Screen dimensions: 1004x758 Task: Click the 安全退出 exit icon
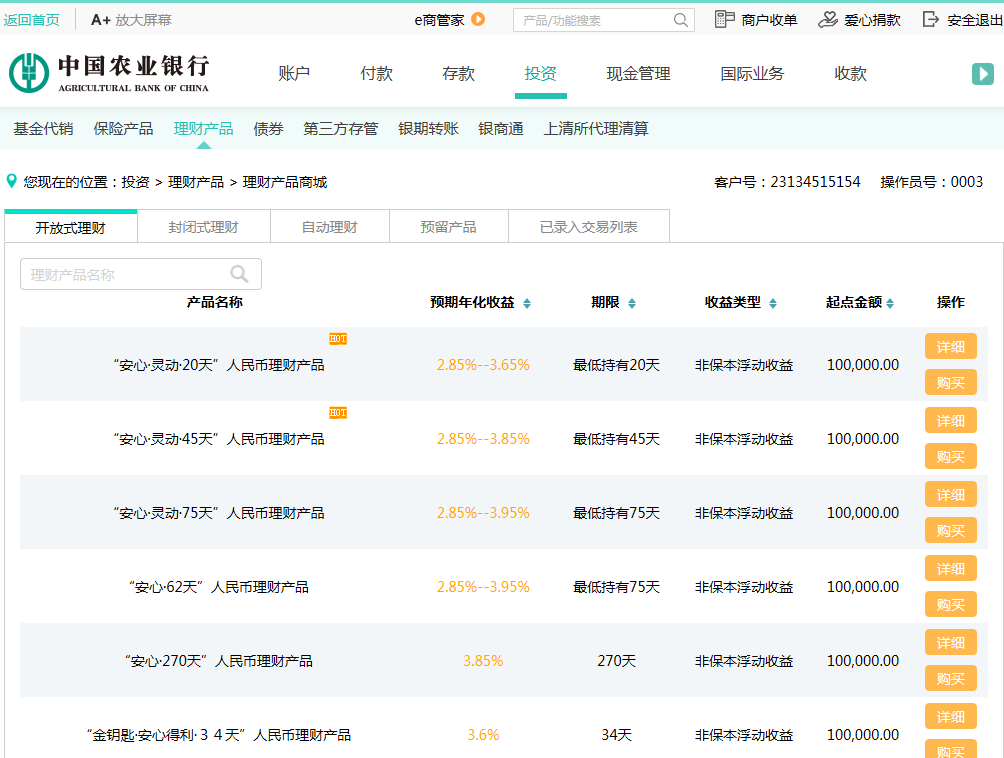[x=930, y=19]
